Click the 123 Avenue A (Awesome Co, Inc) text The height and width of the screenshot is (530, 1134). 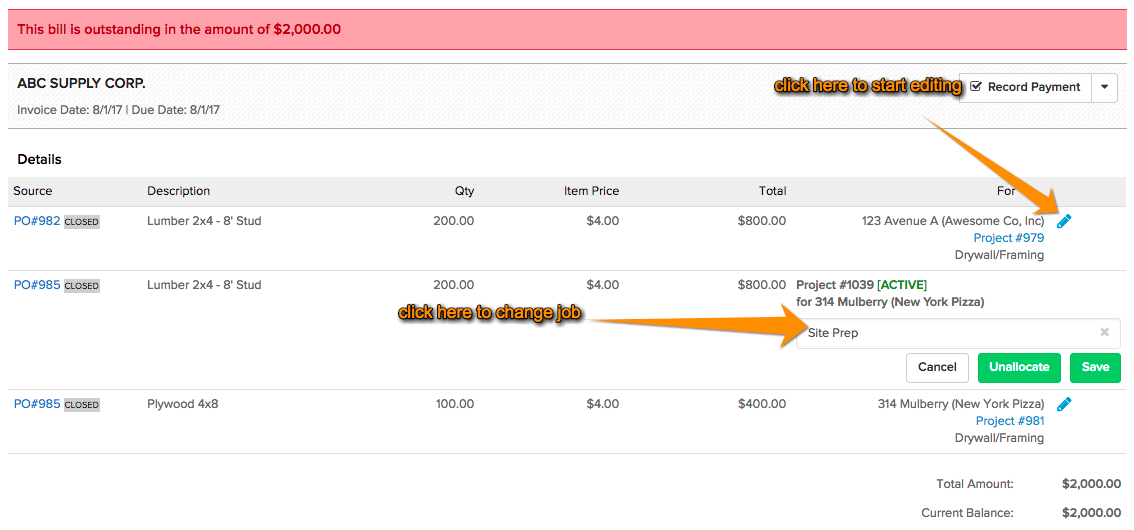pos(953,221)
